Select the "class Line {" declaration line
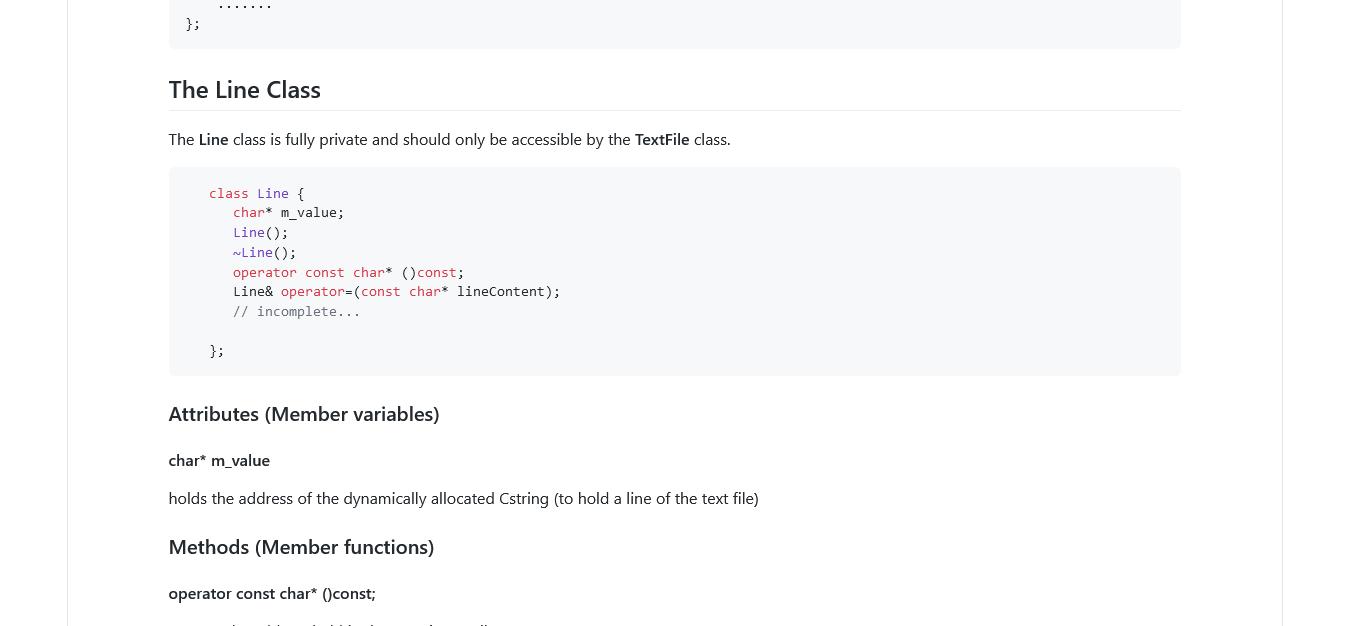 [255, 193]
